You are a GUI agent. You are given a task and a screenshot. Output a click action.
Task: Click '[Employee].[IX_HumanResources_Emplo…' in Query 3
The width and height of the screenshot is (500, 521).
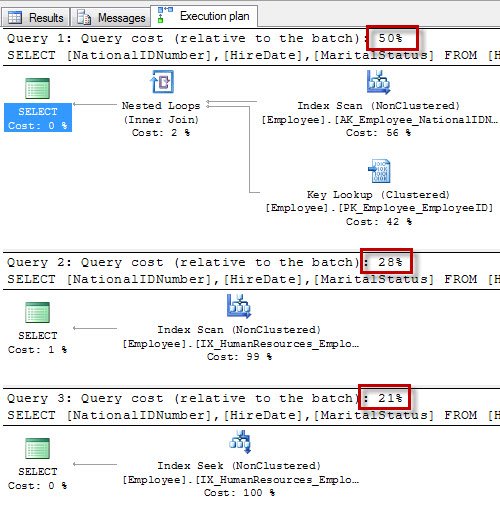tap(241, 480)
